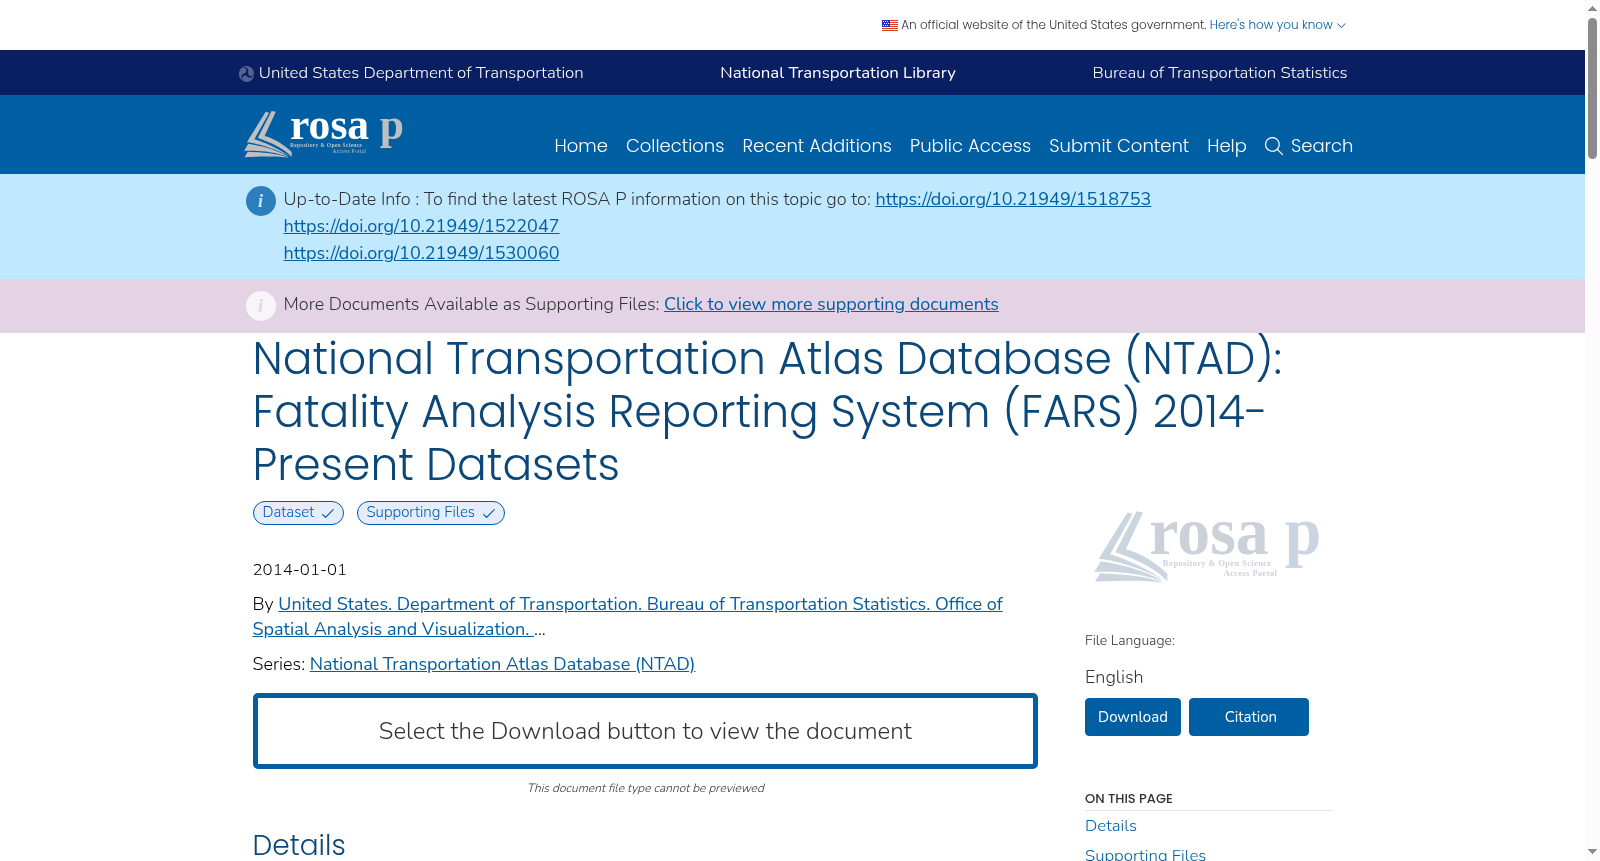Viewport: 1600px width, 861px height.
Task: Go to Recent Additions
Action: click(x=817, y=146)
